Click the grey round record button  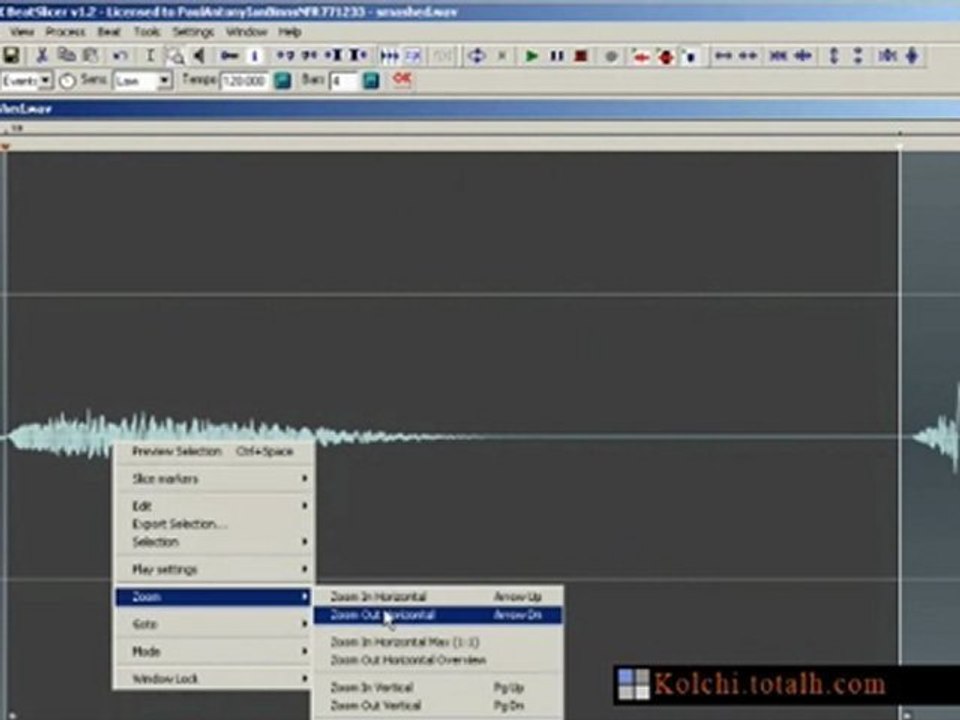[610, 57]
